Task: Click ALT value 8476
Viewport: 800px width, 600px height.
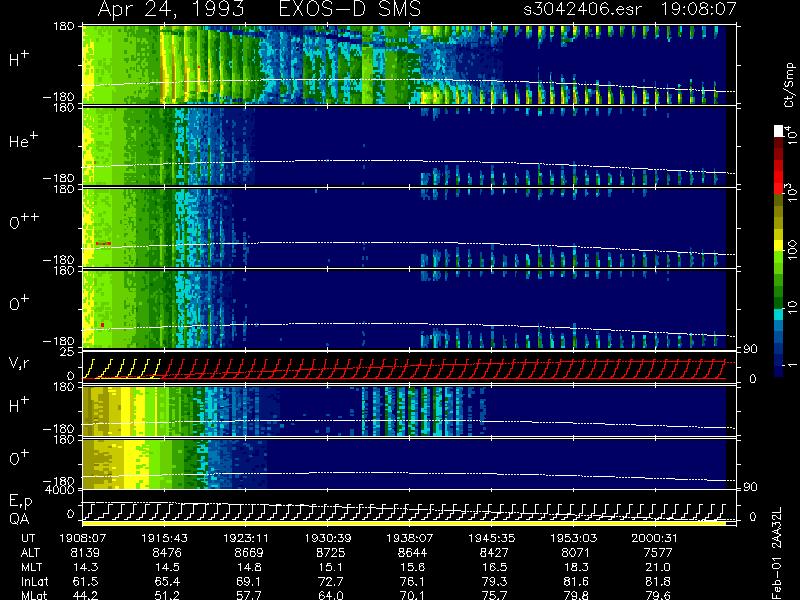Action: (167, 553)
